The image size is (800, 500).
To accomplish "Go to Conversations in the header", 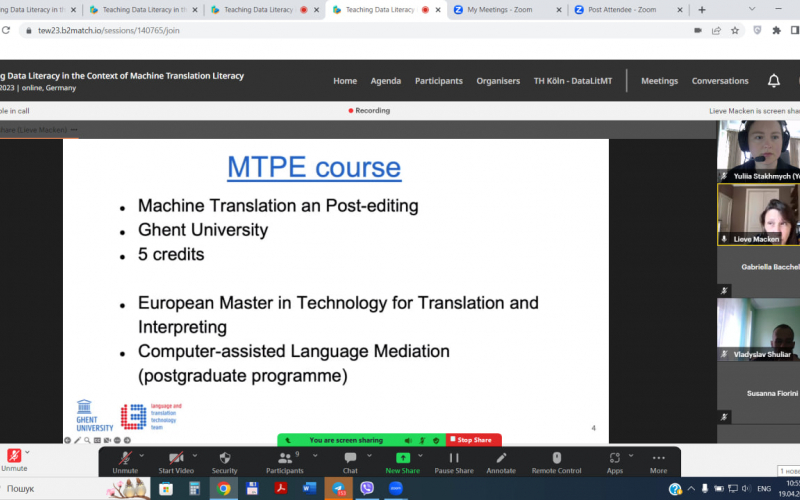I will click(720, 81).
